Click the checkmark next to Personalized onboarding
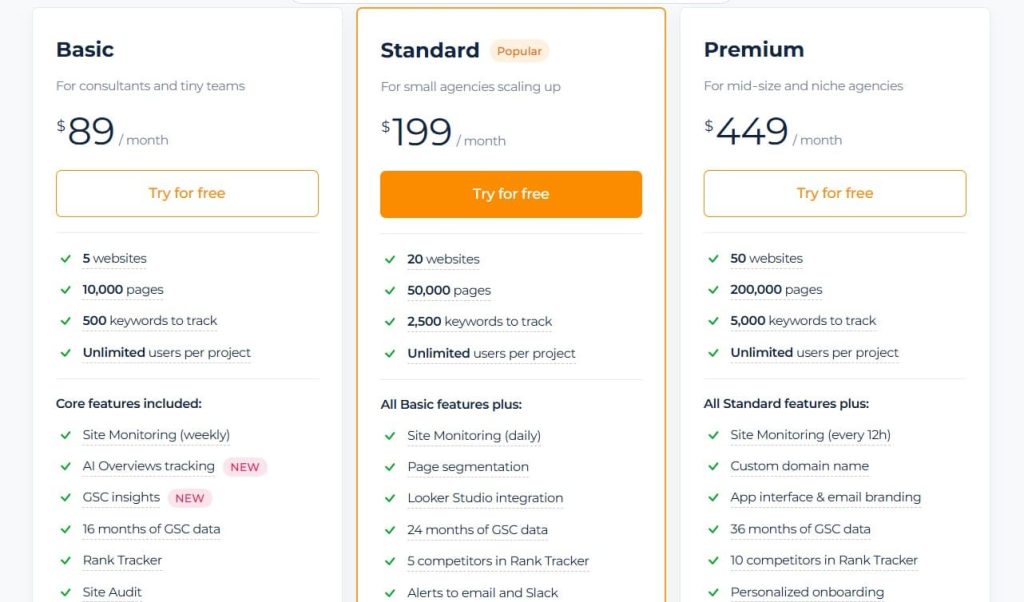 (x=713, y=592)
